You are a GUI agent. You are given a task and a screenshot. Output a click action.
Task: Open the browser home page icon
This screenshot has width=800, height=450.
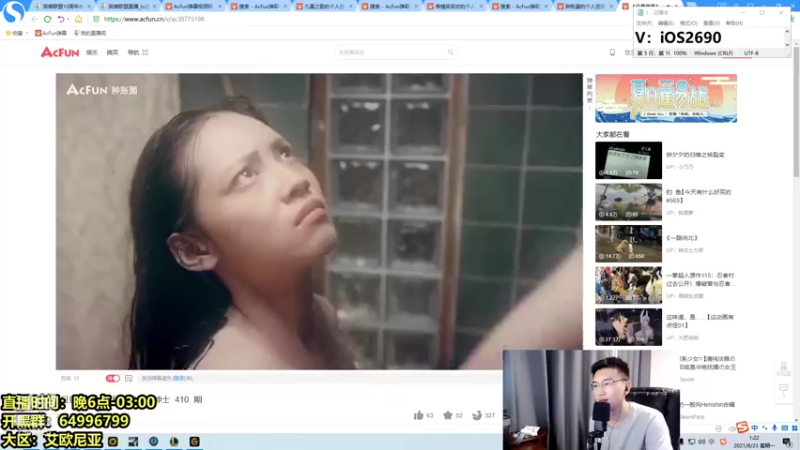coord(79,19)
